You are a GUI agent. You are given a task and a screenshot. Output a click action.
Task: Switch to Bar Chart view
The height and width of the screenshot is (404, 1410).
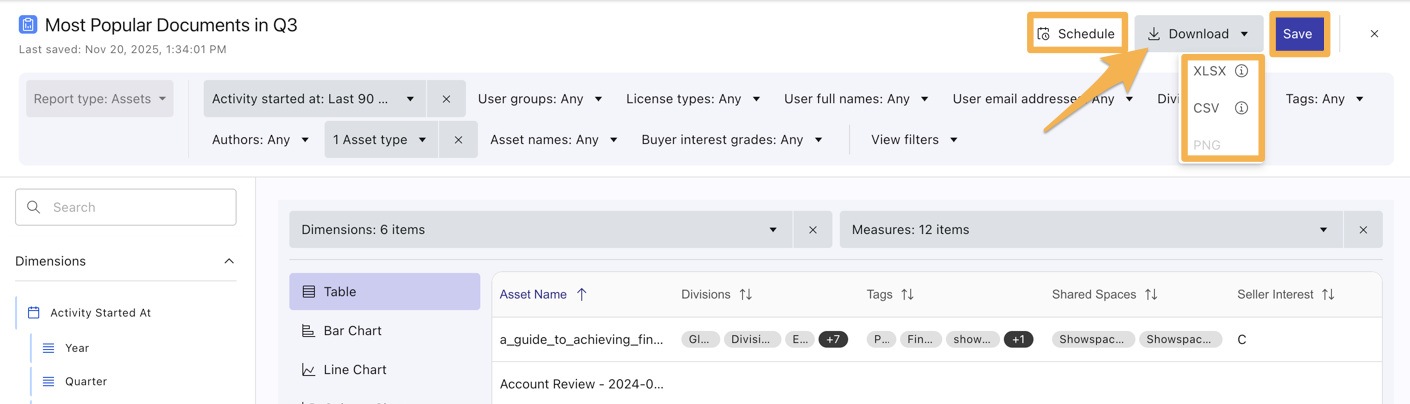pos(352,331)
